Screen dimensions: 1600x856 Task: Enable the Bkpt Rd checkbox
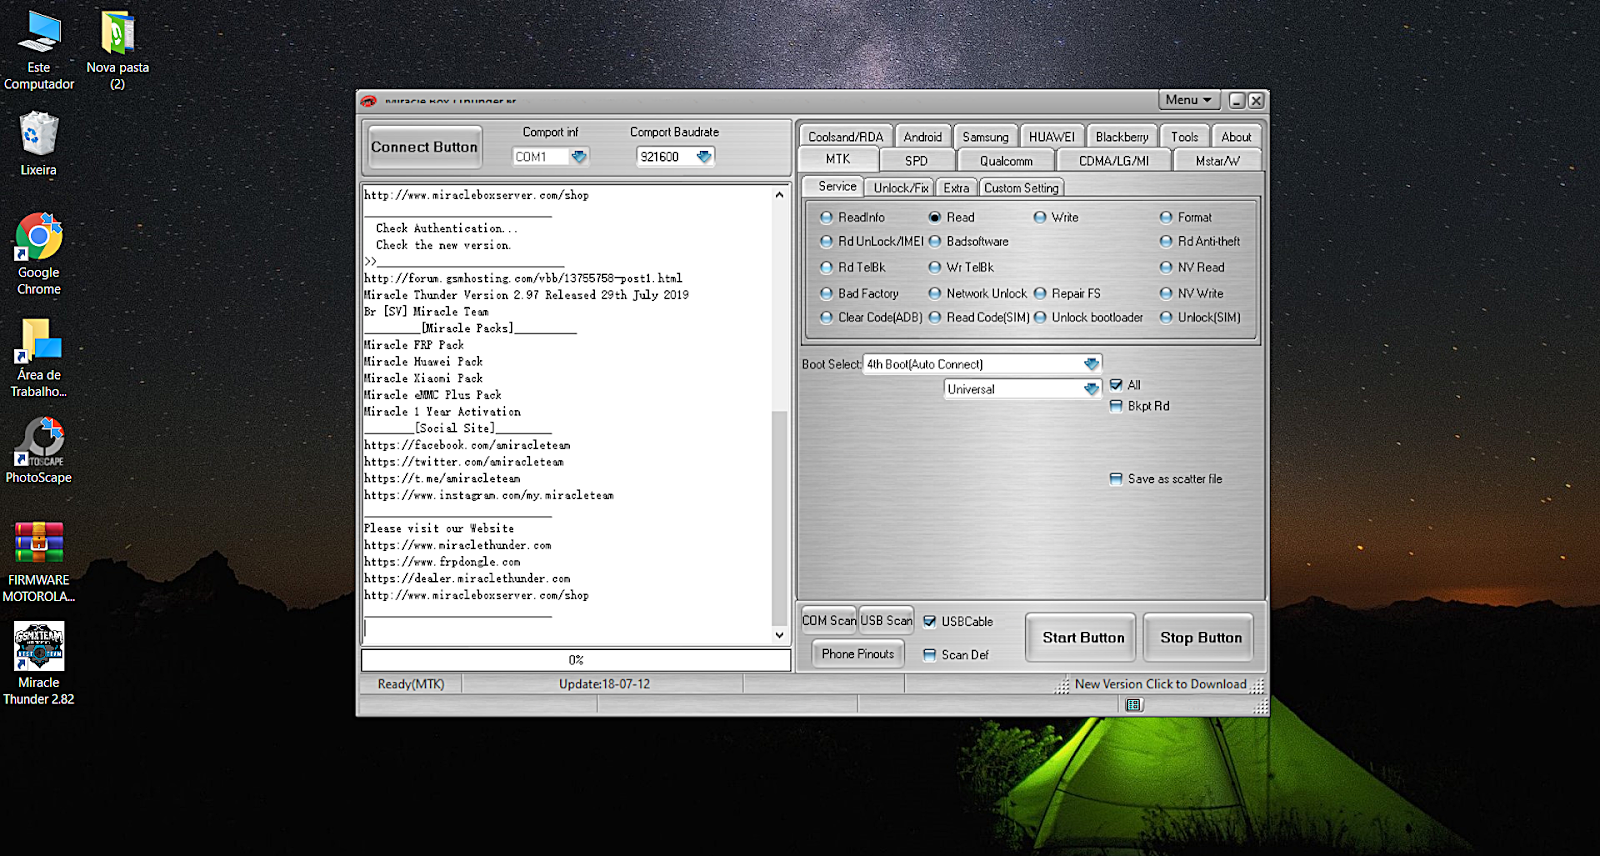click(1116, 406)
